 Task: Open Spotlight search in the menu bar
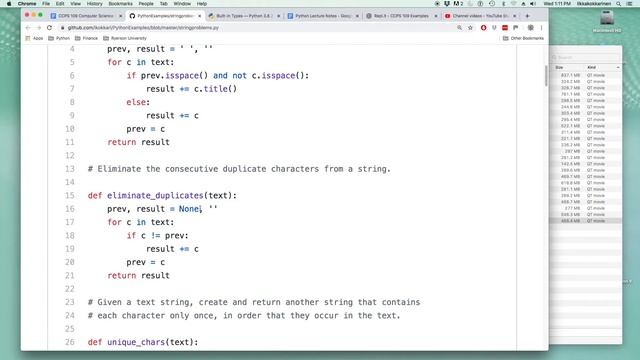619,4
